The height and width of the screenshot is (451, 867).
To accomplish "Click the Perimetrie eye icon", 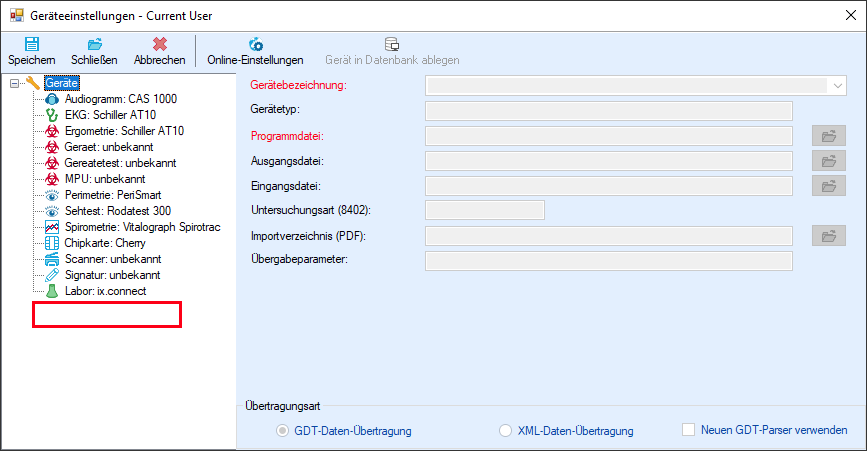I will (52, 195).
